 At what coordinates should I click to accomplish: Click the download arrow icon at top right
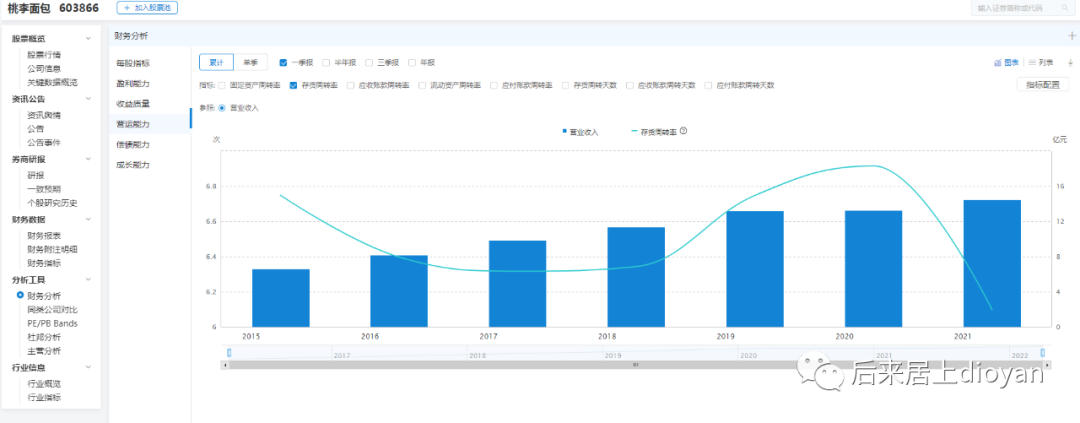(x=1070, y=62)
